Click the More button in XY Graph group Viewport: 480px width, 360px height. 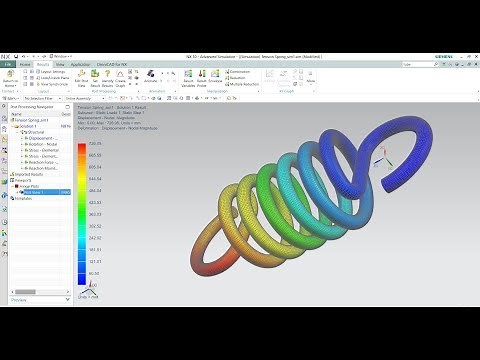310,77
